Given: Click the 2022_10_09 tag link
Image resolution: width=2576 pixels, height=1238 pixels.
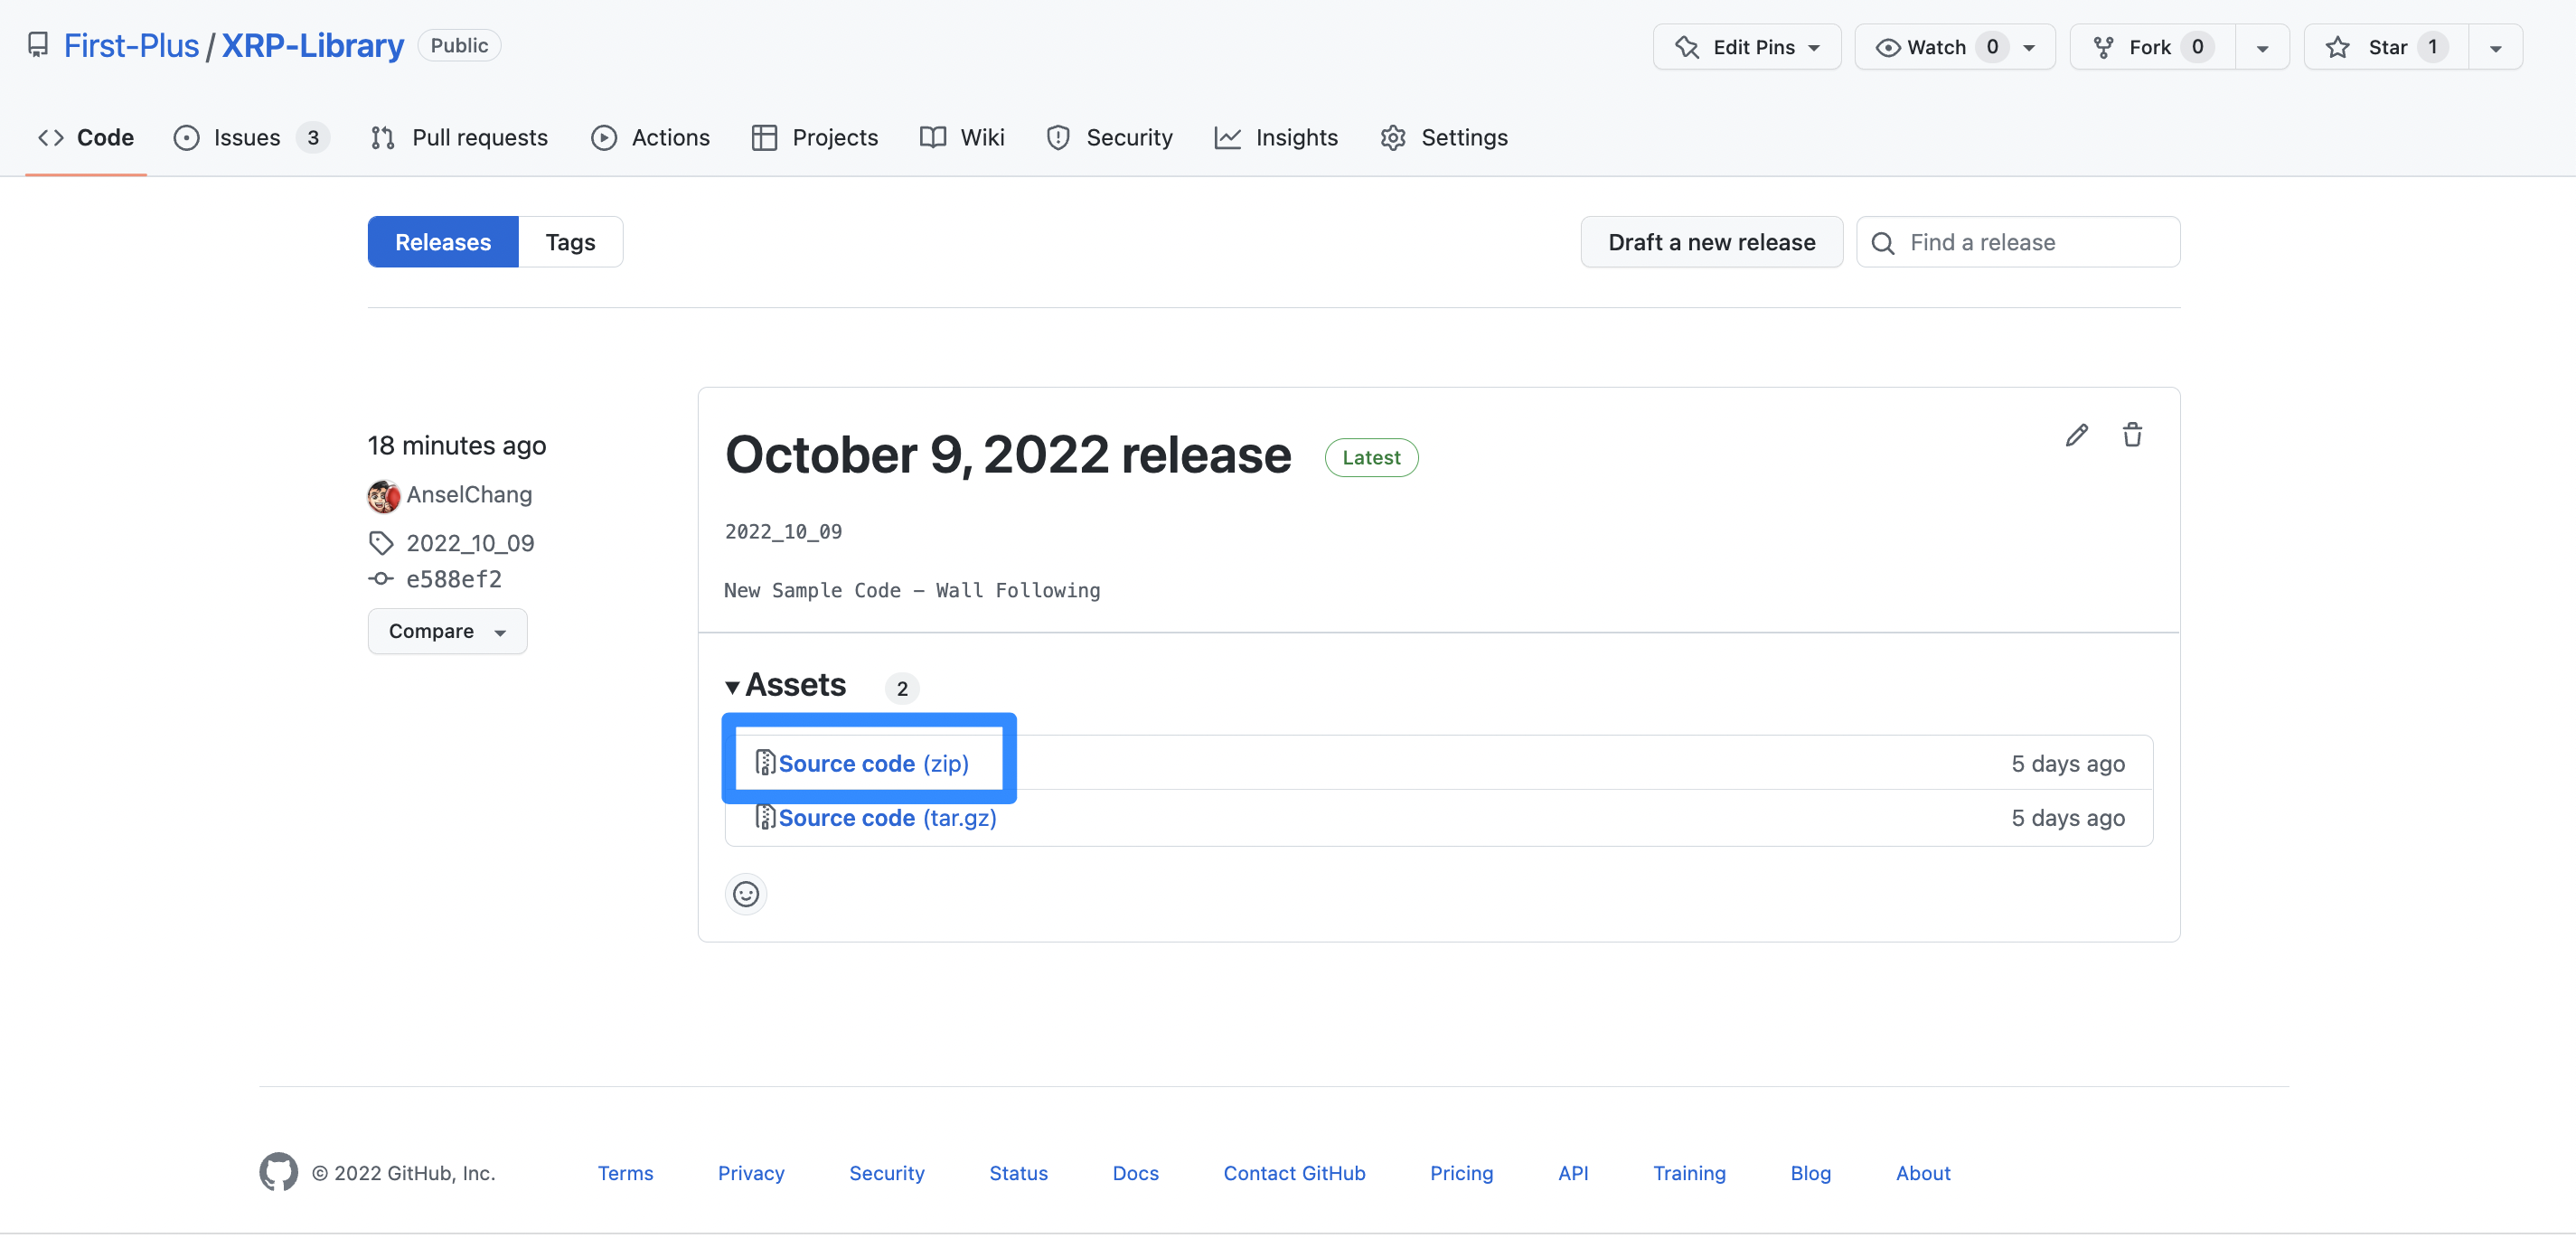Looking at the screenshot, I should 469,543.
